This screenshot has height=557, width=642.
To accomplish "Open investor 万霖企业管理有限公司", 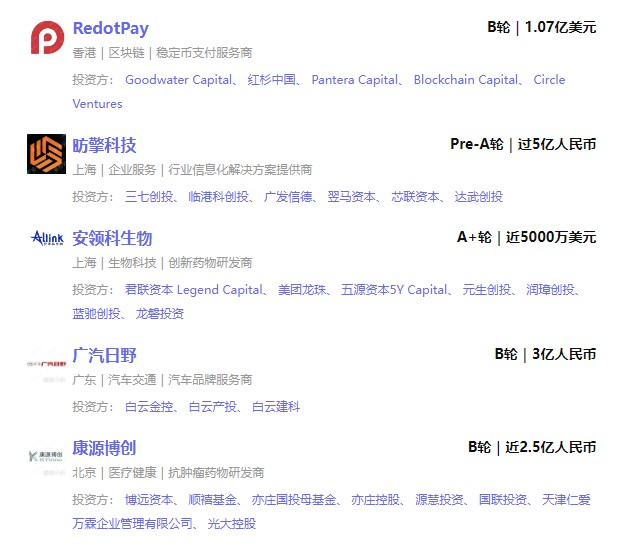I will tap(133, 524).
